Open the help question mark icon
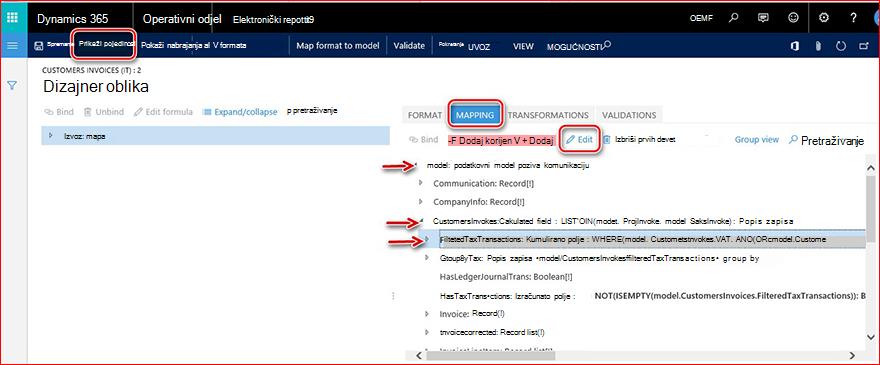 (854, 18)
